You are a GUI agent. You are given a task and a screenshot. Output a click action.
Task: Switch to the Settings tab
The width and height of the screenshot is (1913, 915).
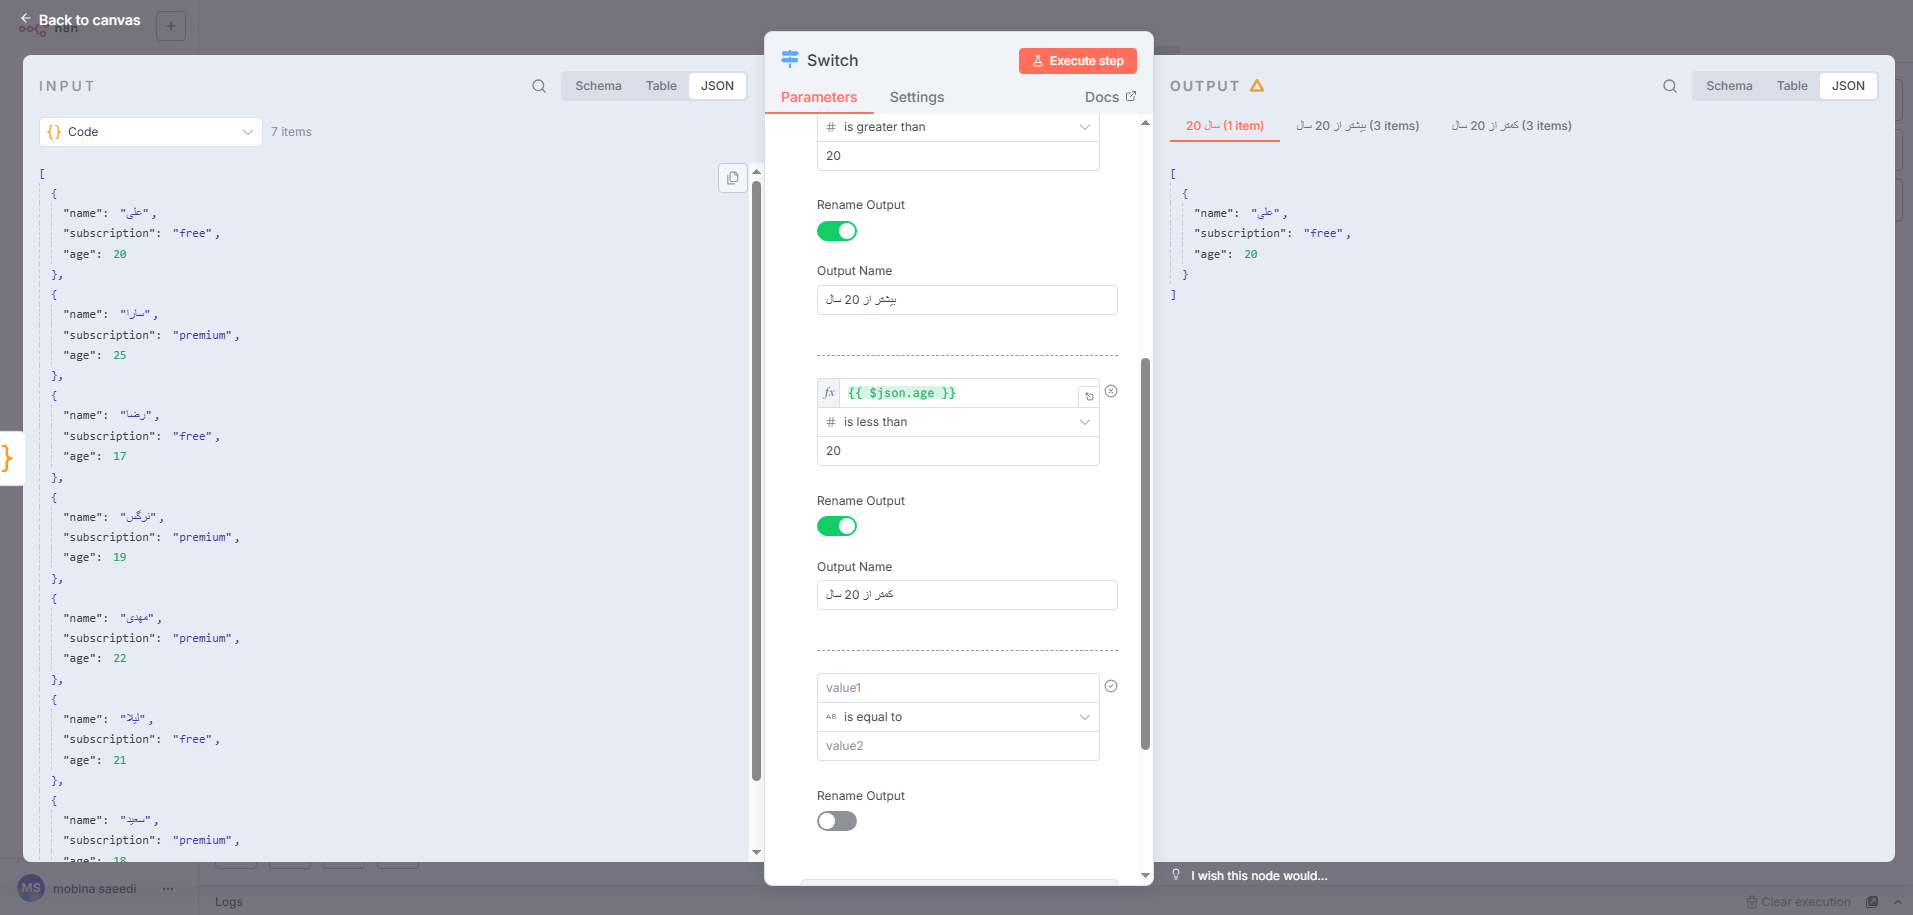click(x=916, y=97)
